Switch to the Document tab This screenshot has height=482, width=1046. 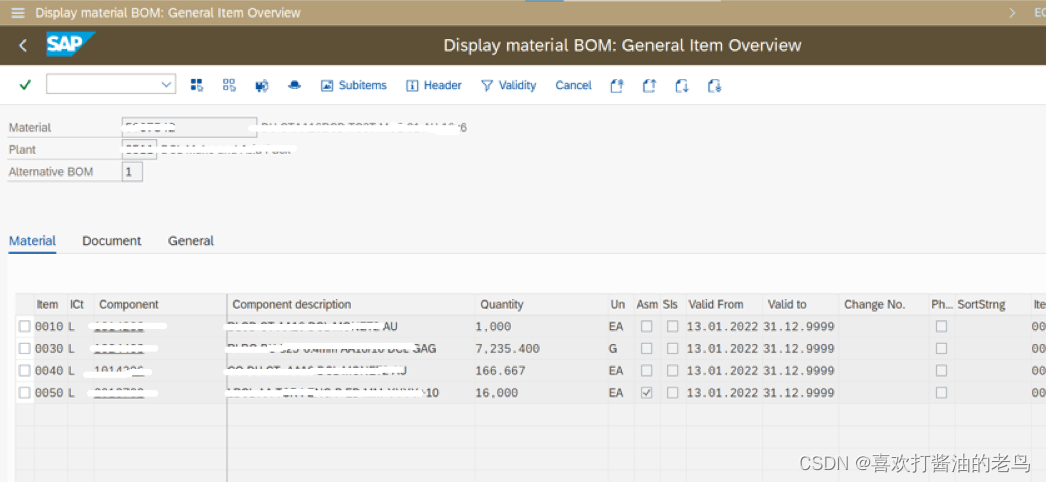pos(111,241)
